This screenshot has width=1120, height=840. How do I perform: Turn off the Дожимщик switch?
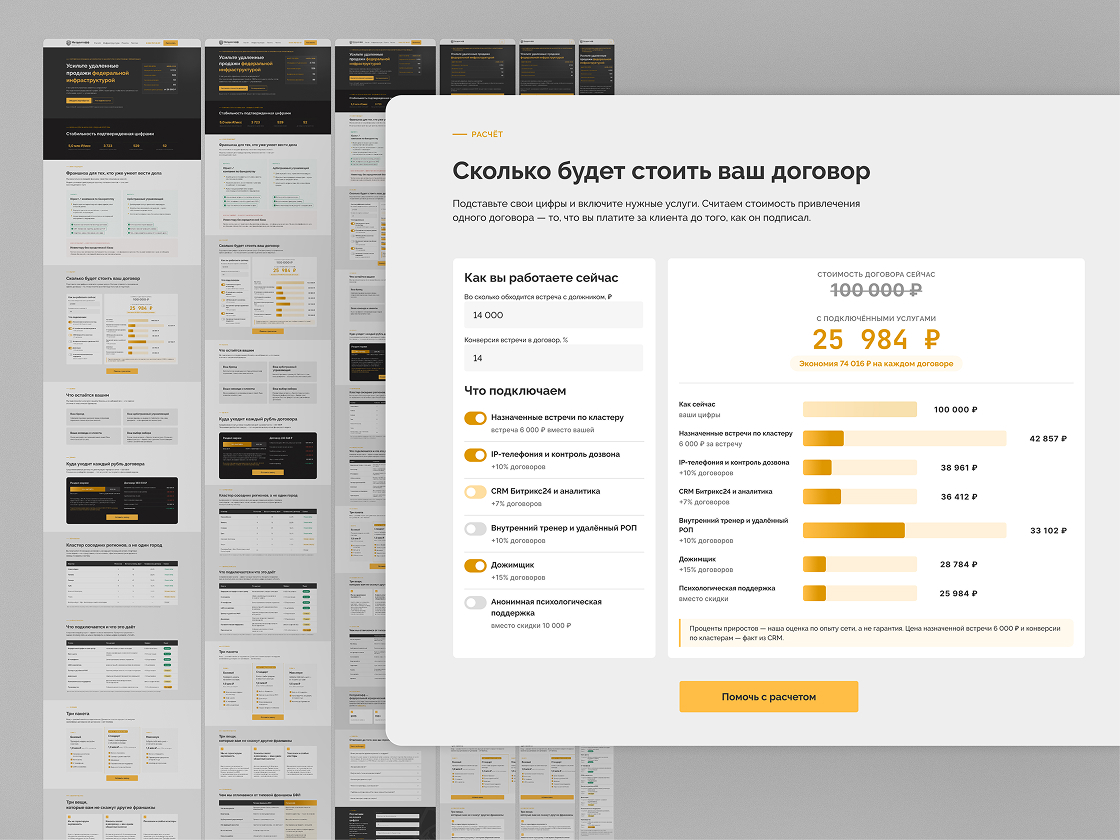tap(475, 566)
